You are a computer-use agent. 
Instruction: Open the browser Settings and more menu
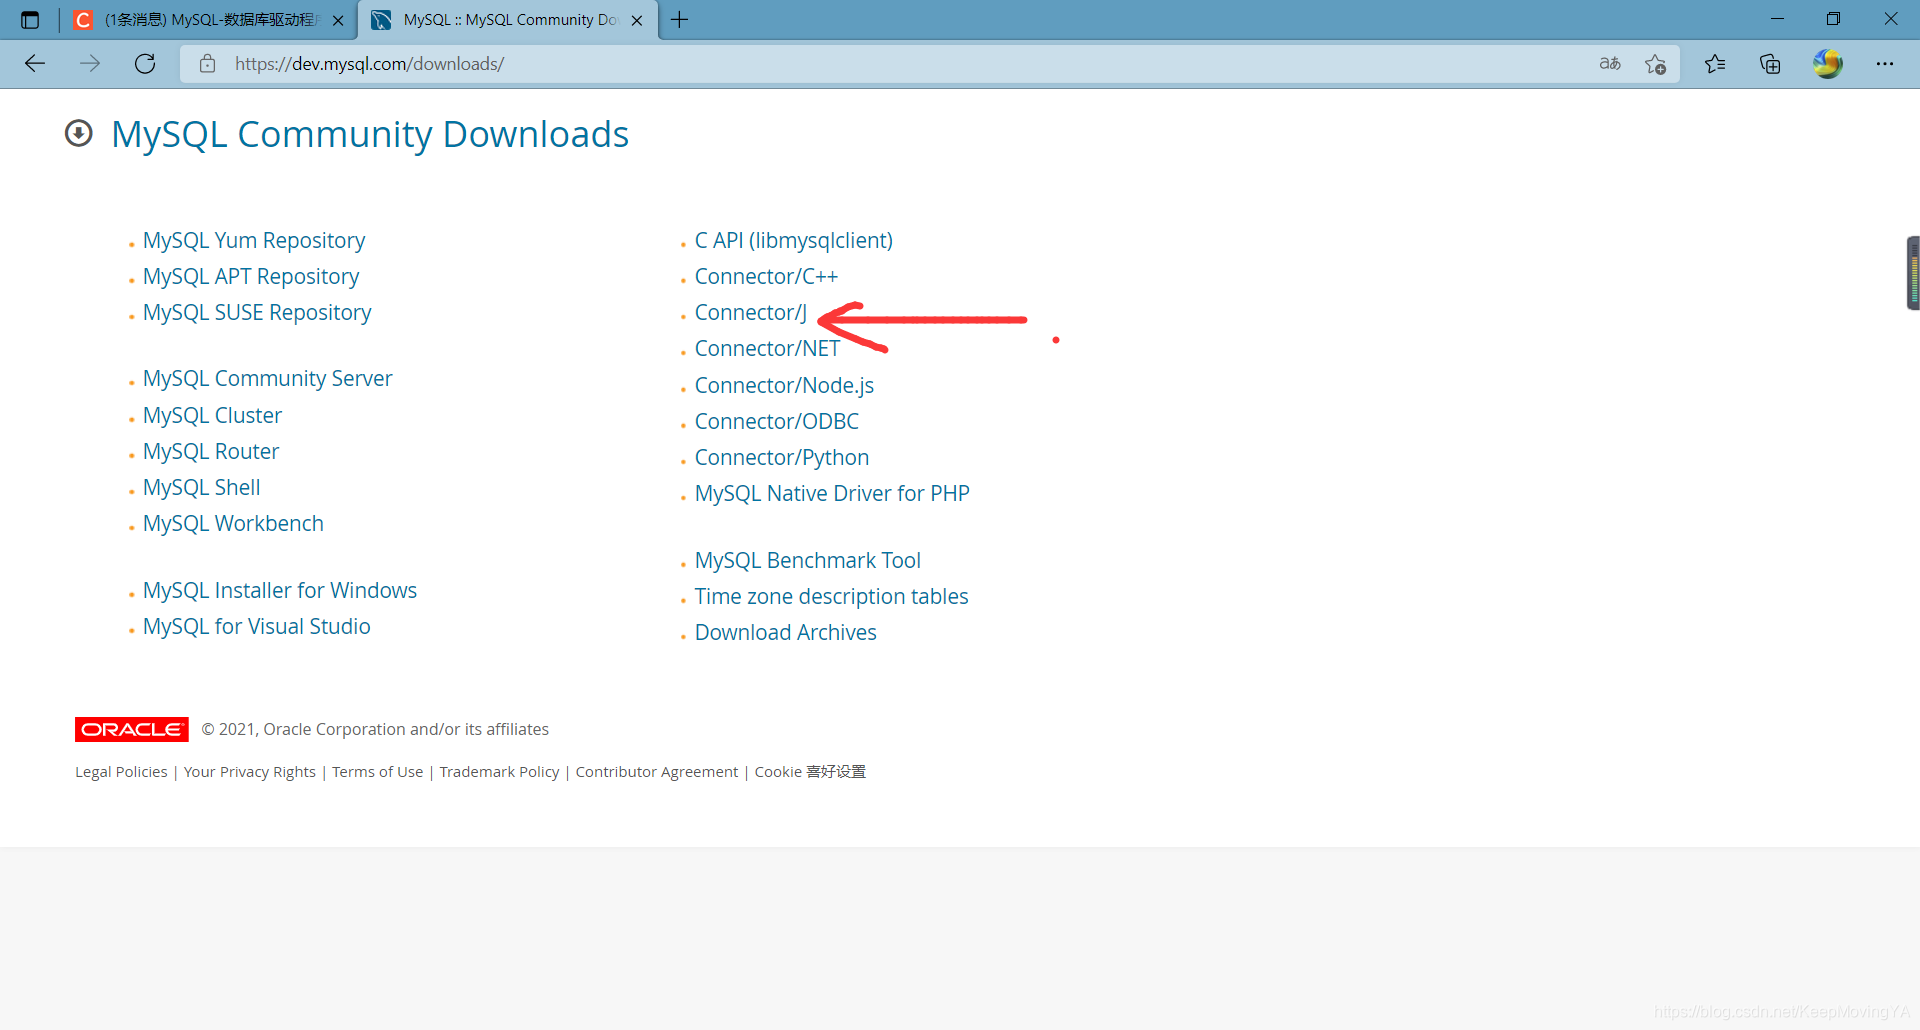tap(1885, 64)
